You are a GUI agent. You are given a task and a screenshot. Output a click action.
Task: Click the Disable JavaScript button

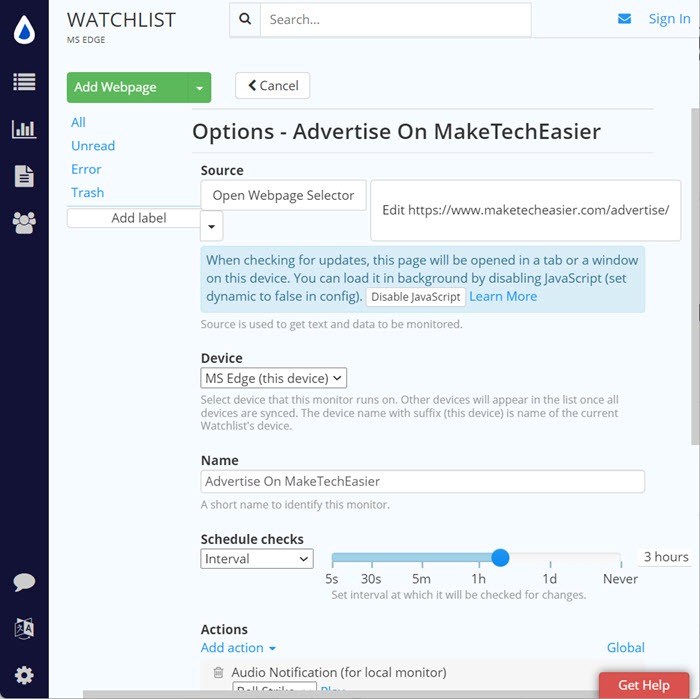[x=416, y=297]
